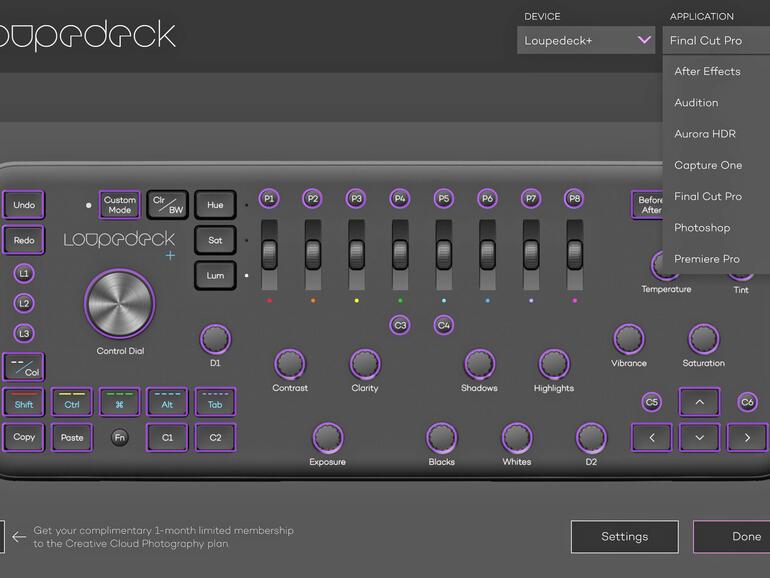Select the Hue mode key
770x578 pixels.
pos(215,205)
